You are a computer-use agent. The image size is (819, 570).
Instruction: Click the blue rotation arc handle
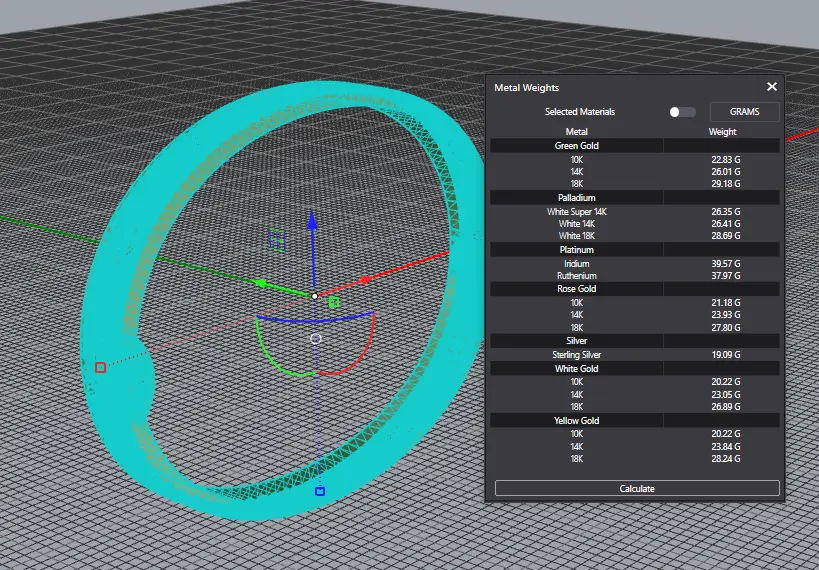coord(315,319)
